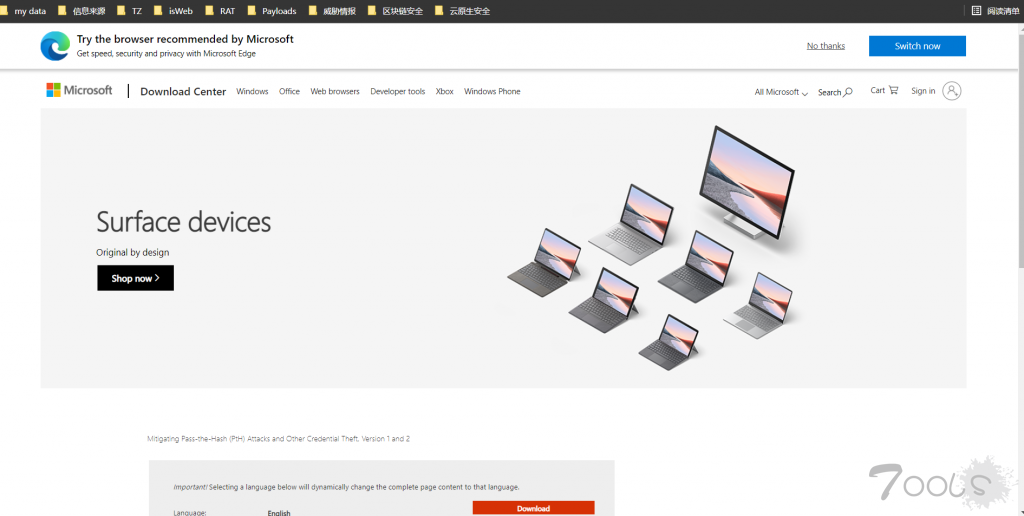Click the Sign in text link
This screenshot has height=516, width=1024.
923,91
